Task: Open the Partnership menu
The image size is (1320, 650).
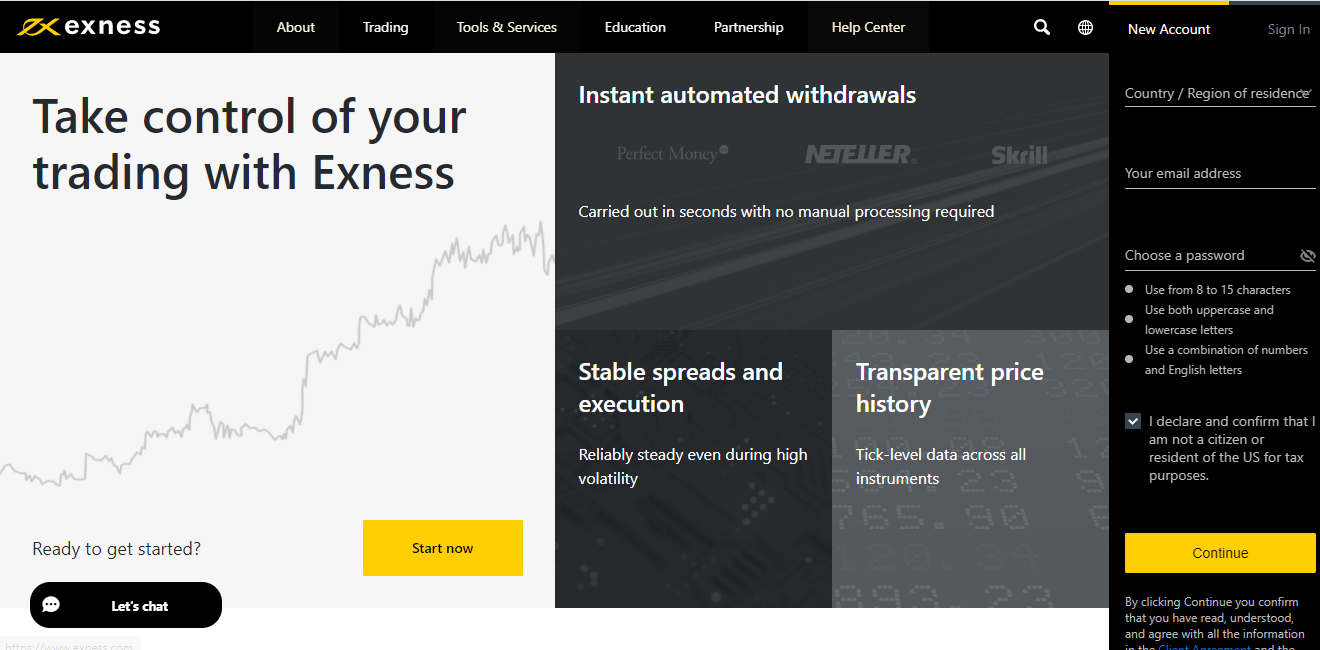Action: click(x=749, y=27)
